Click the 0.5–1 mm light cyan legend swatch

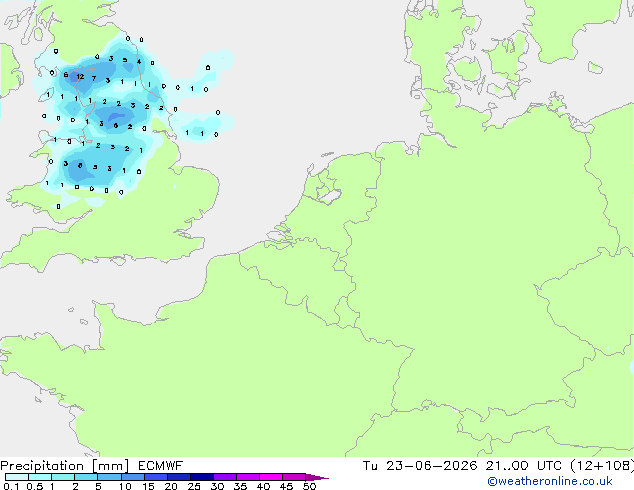40,477
